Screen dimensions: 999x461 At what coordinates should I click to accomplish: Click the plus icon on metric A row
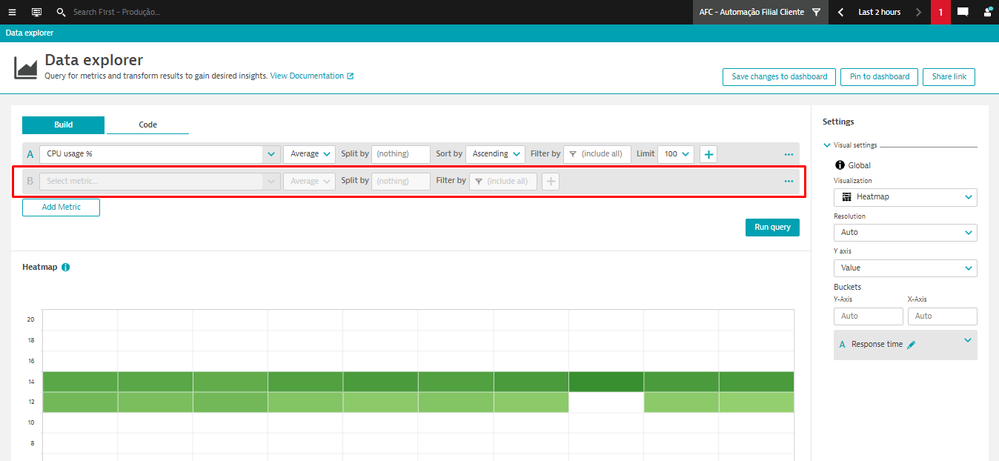tap(708, 154)
